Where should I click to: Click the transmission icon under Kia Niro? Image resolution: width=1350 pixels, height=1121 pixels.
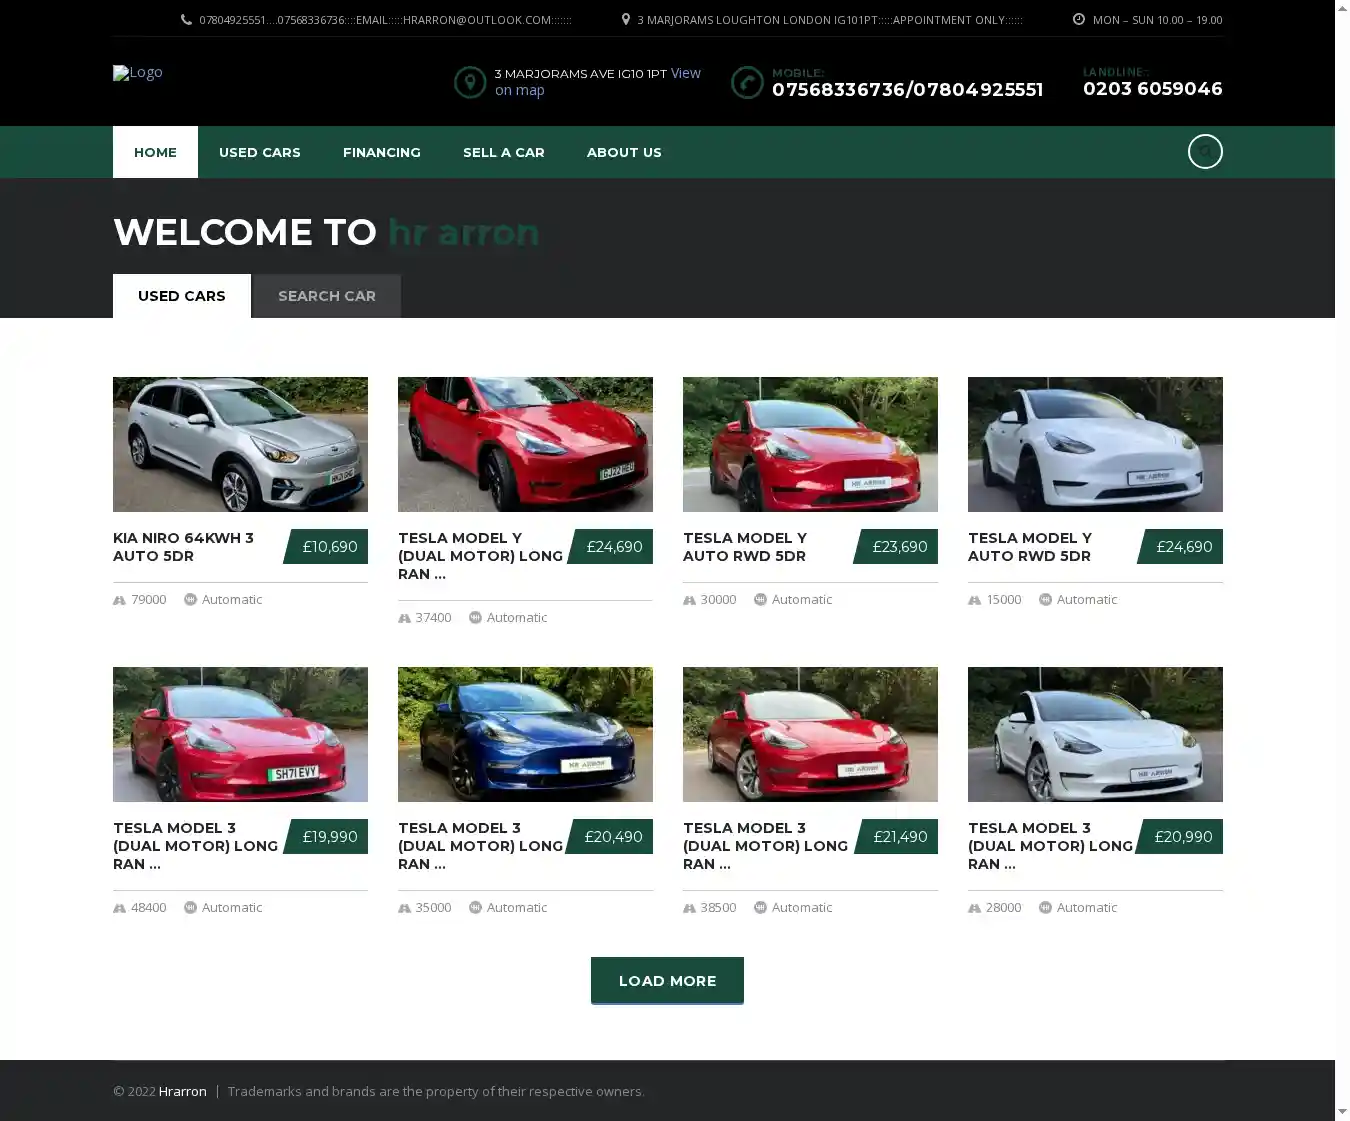pos(190,600)
